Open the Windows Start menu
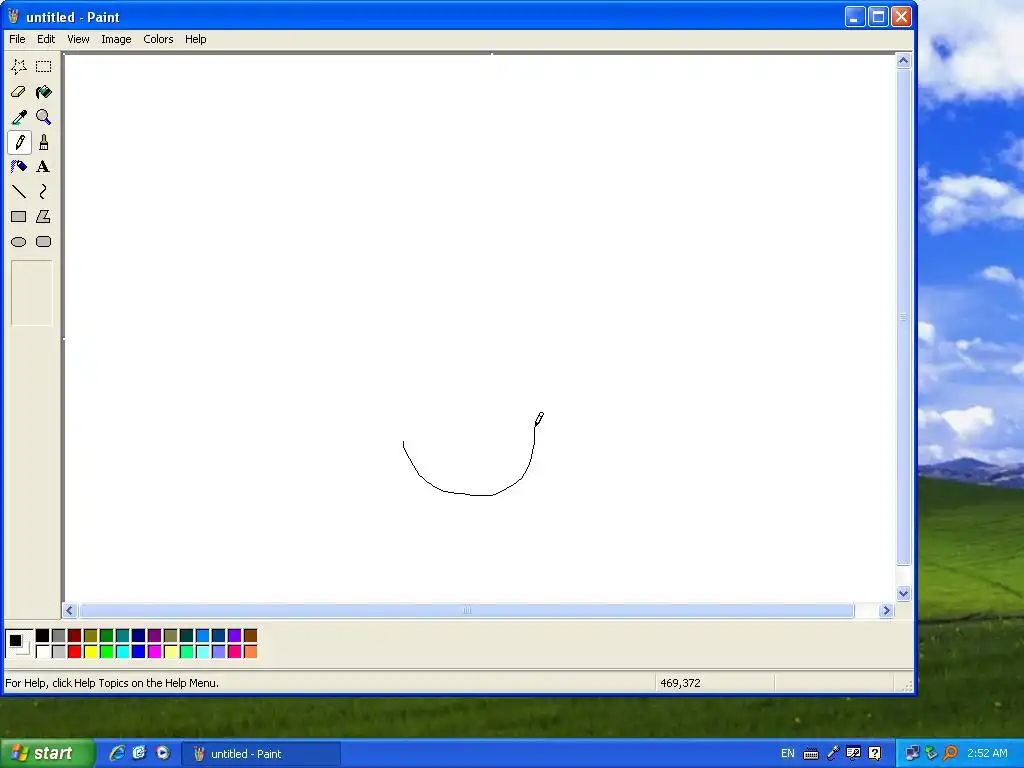Screen dimensions: 1024x768 click(x=47, y=754)
